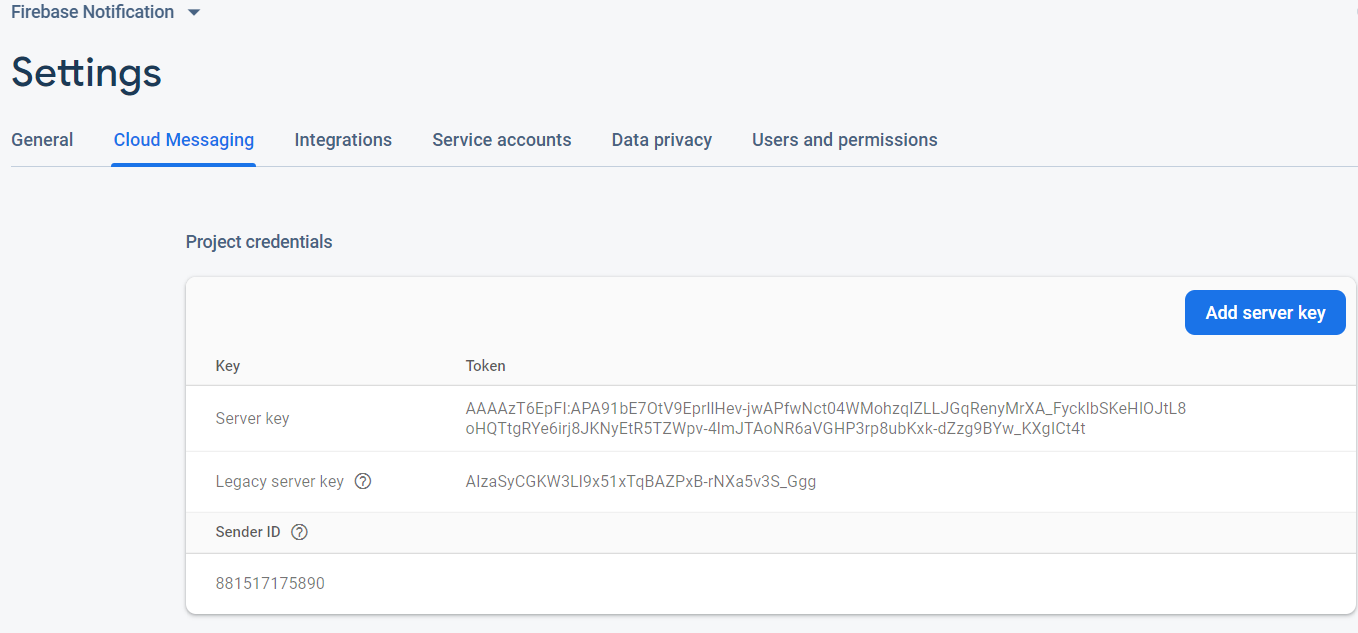This screenshot has width=1358, height=633.
Task: Click the Sender ID number 881517175890
Action: pos(270,583)
